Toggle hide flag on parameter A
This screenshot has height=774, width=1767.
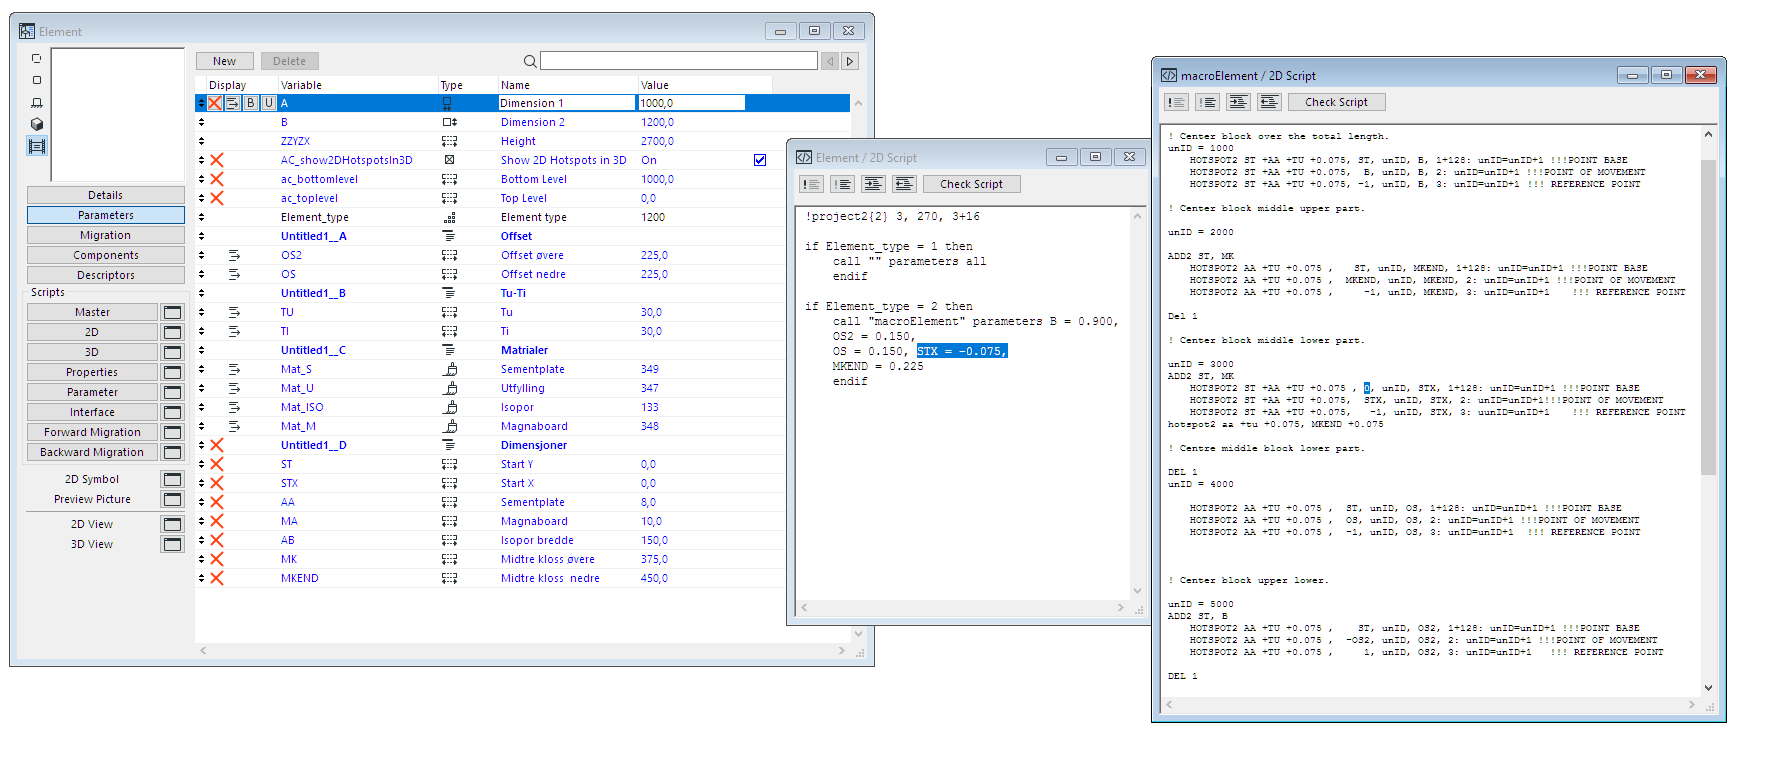[x=215, y=103]
